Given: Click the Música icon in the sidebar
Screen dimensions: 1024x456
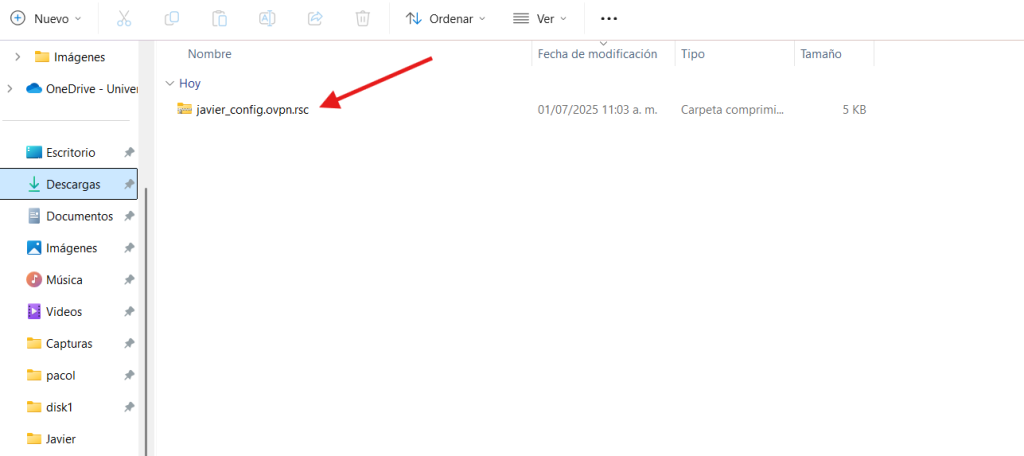Looking at the screenshot, I should pos(34,280).
